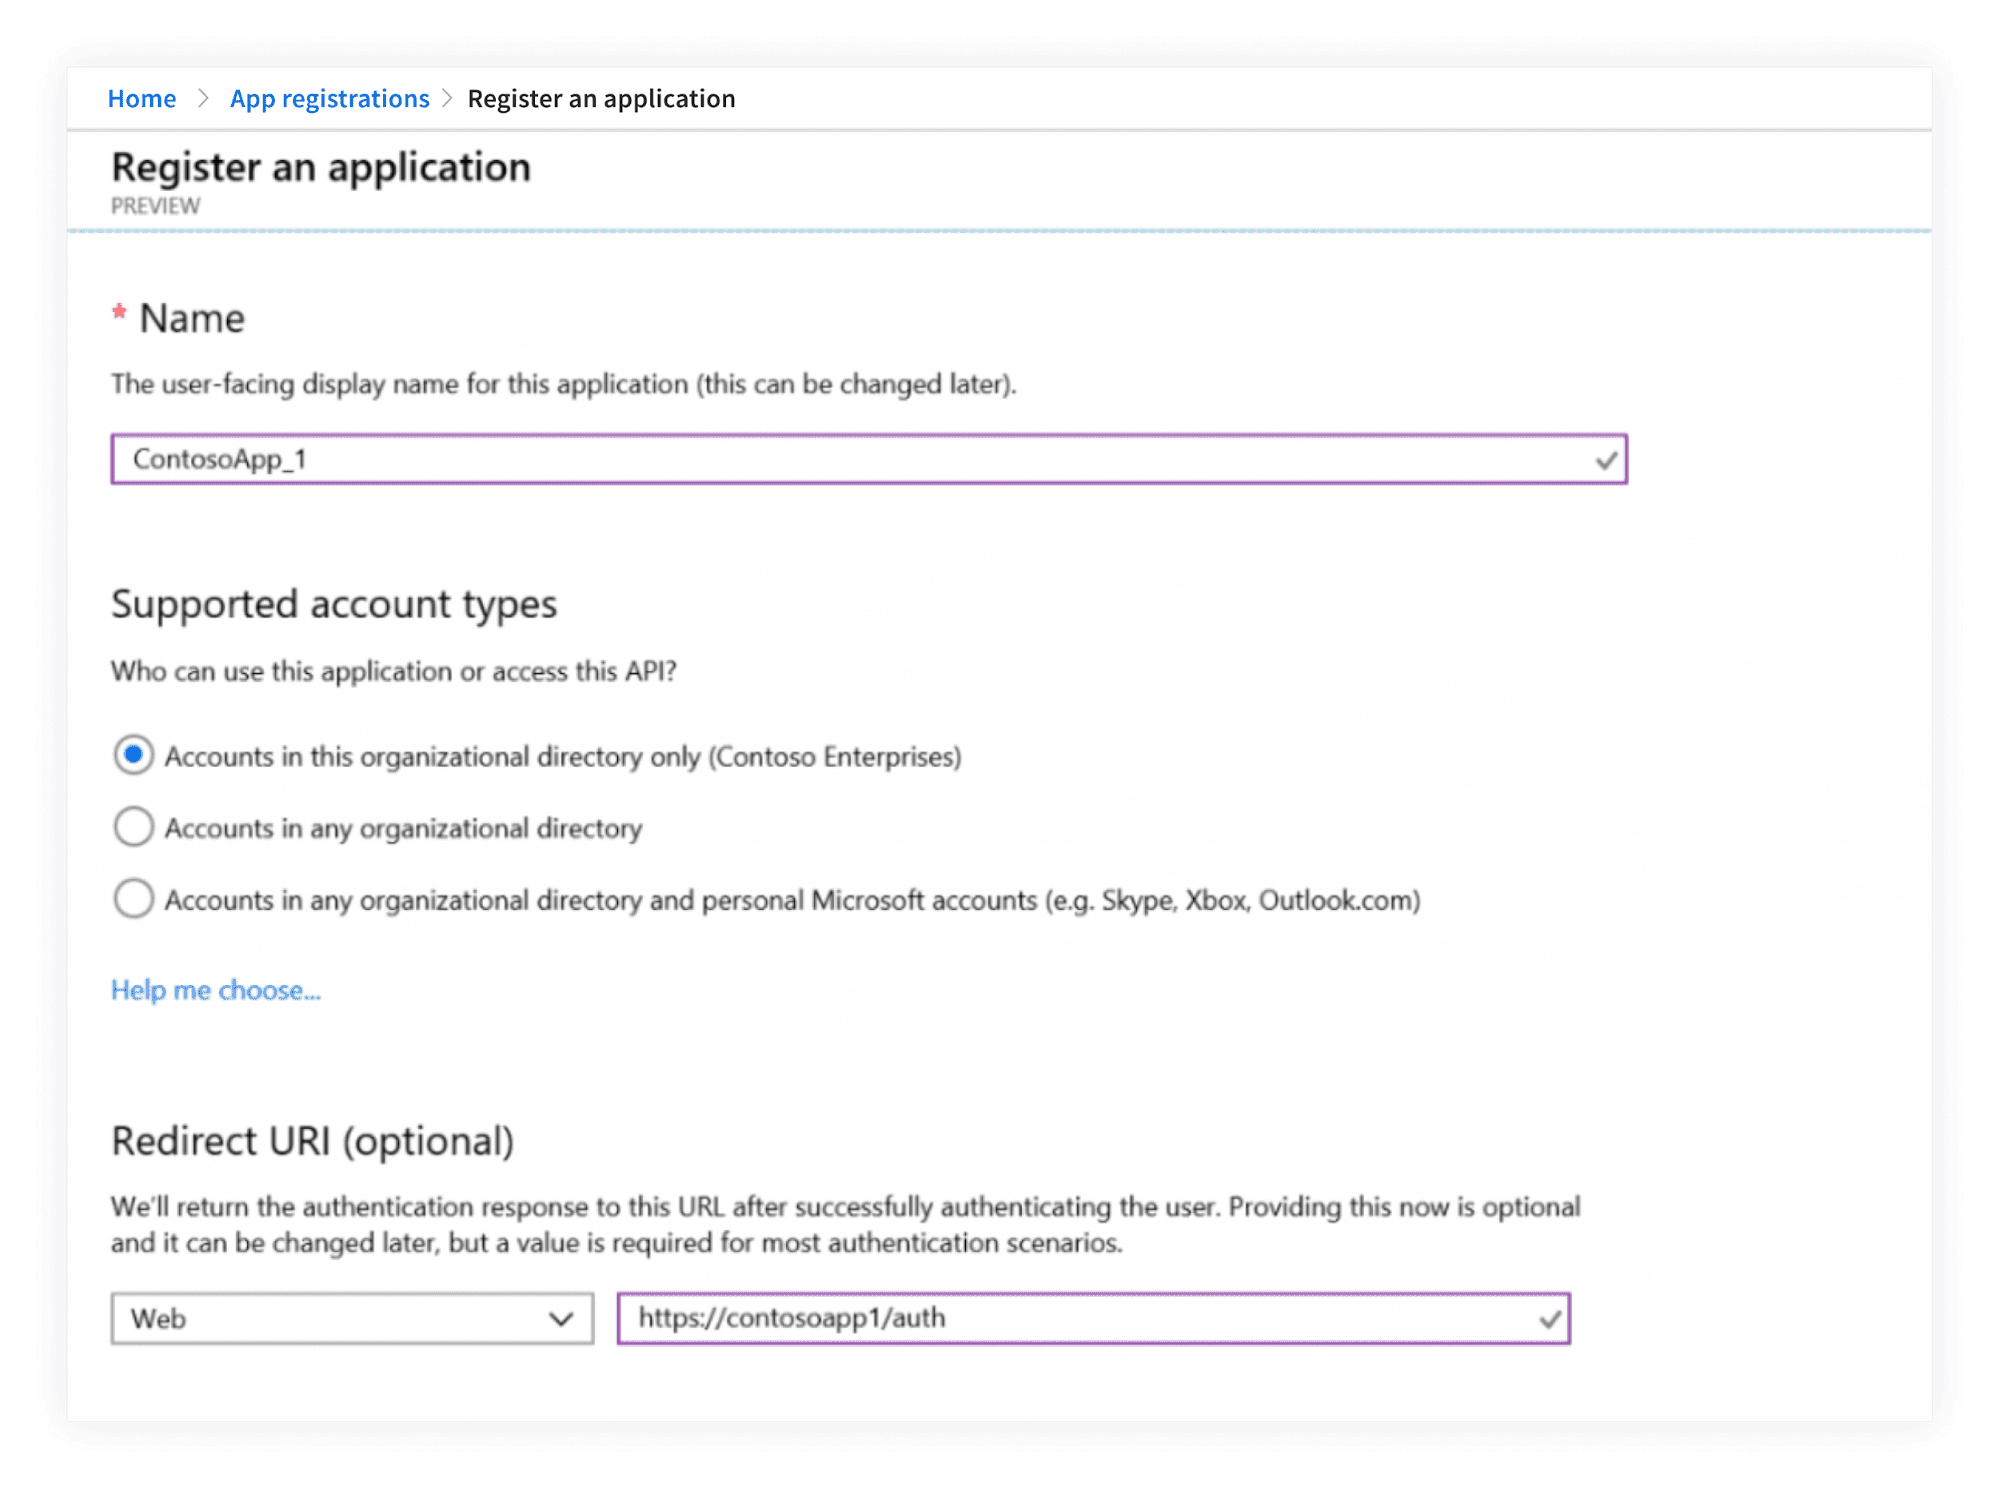1999x1489 pixels.
Task: Select this organizational directory only option
Action: [133, 755]
